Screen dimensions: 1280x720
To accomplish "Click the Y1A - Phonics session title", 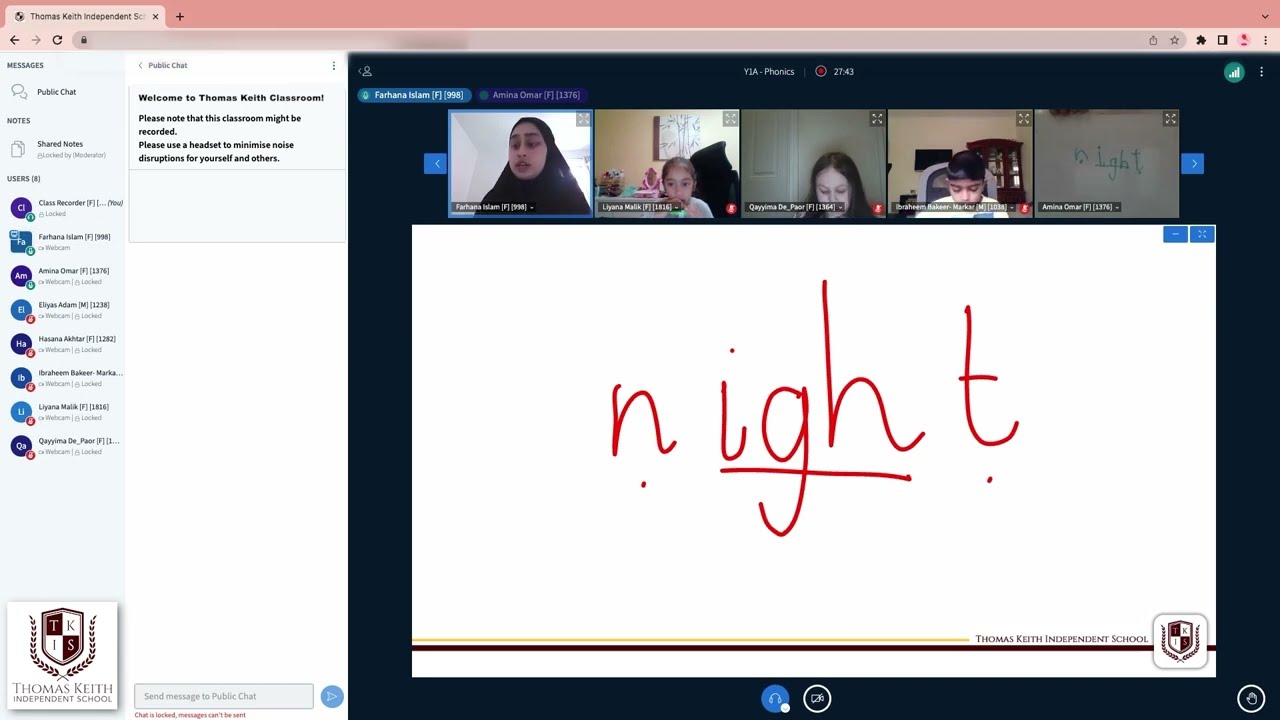I will [769, 72].
